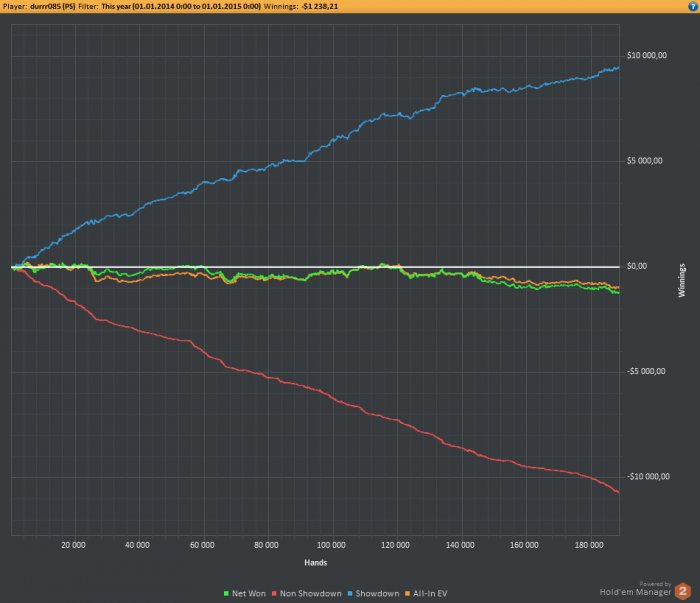Click the end of the red Non Showdown line

pyautogui.click(x=618, y=492)
